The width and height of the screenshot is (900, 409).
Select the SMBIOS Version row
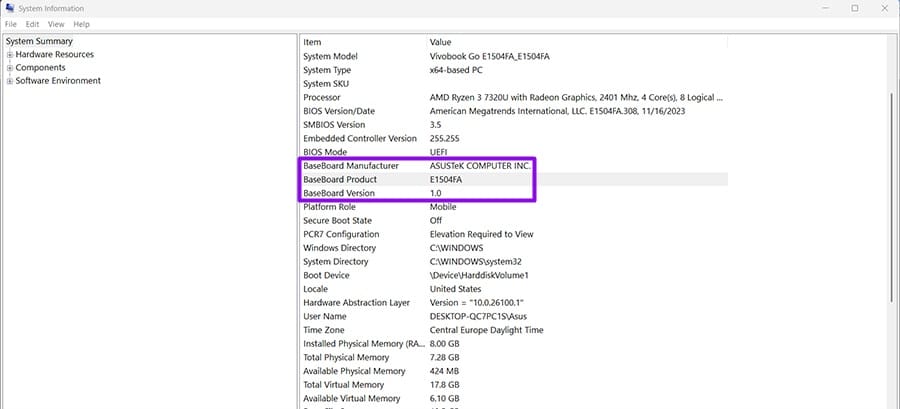point(514,124)
